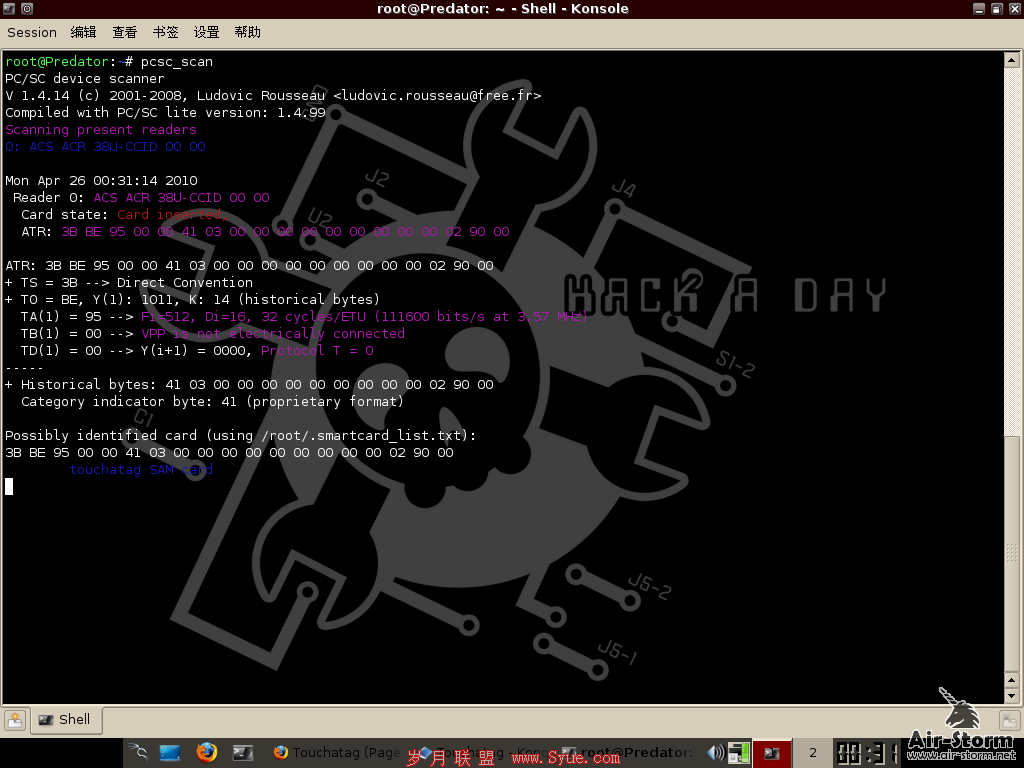Open the Session menu

pyautogui.click(x=31, y=32)
